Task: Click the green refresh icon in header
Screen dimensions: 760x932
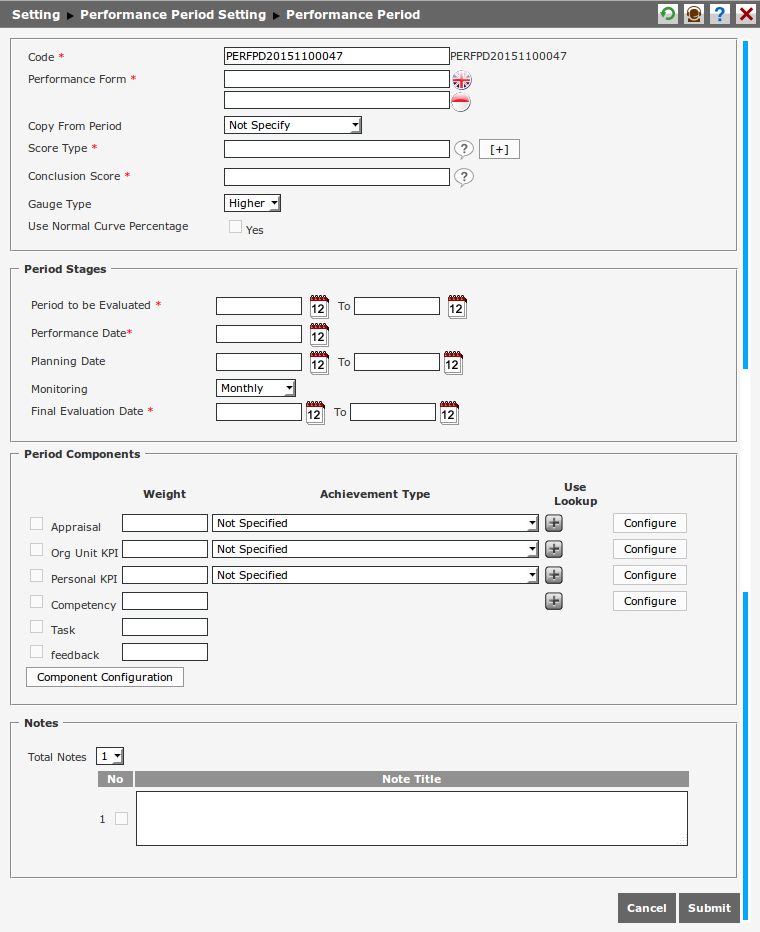Action: 668,14
